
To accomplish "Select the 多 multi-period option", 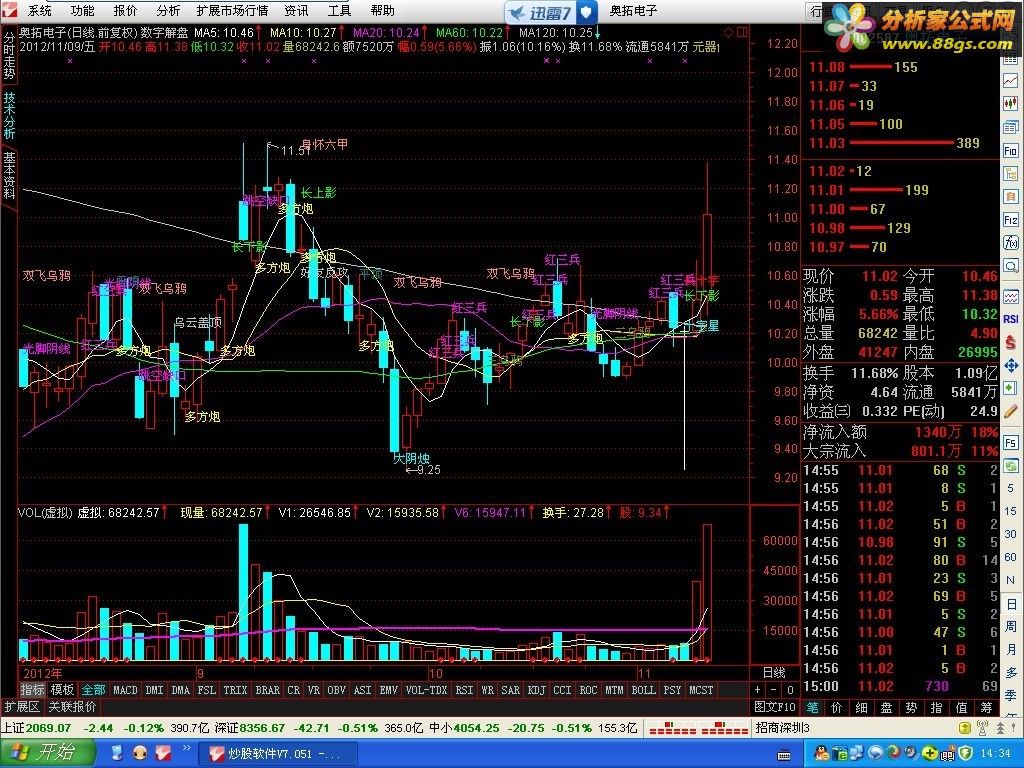I will pos(1010,673).
